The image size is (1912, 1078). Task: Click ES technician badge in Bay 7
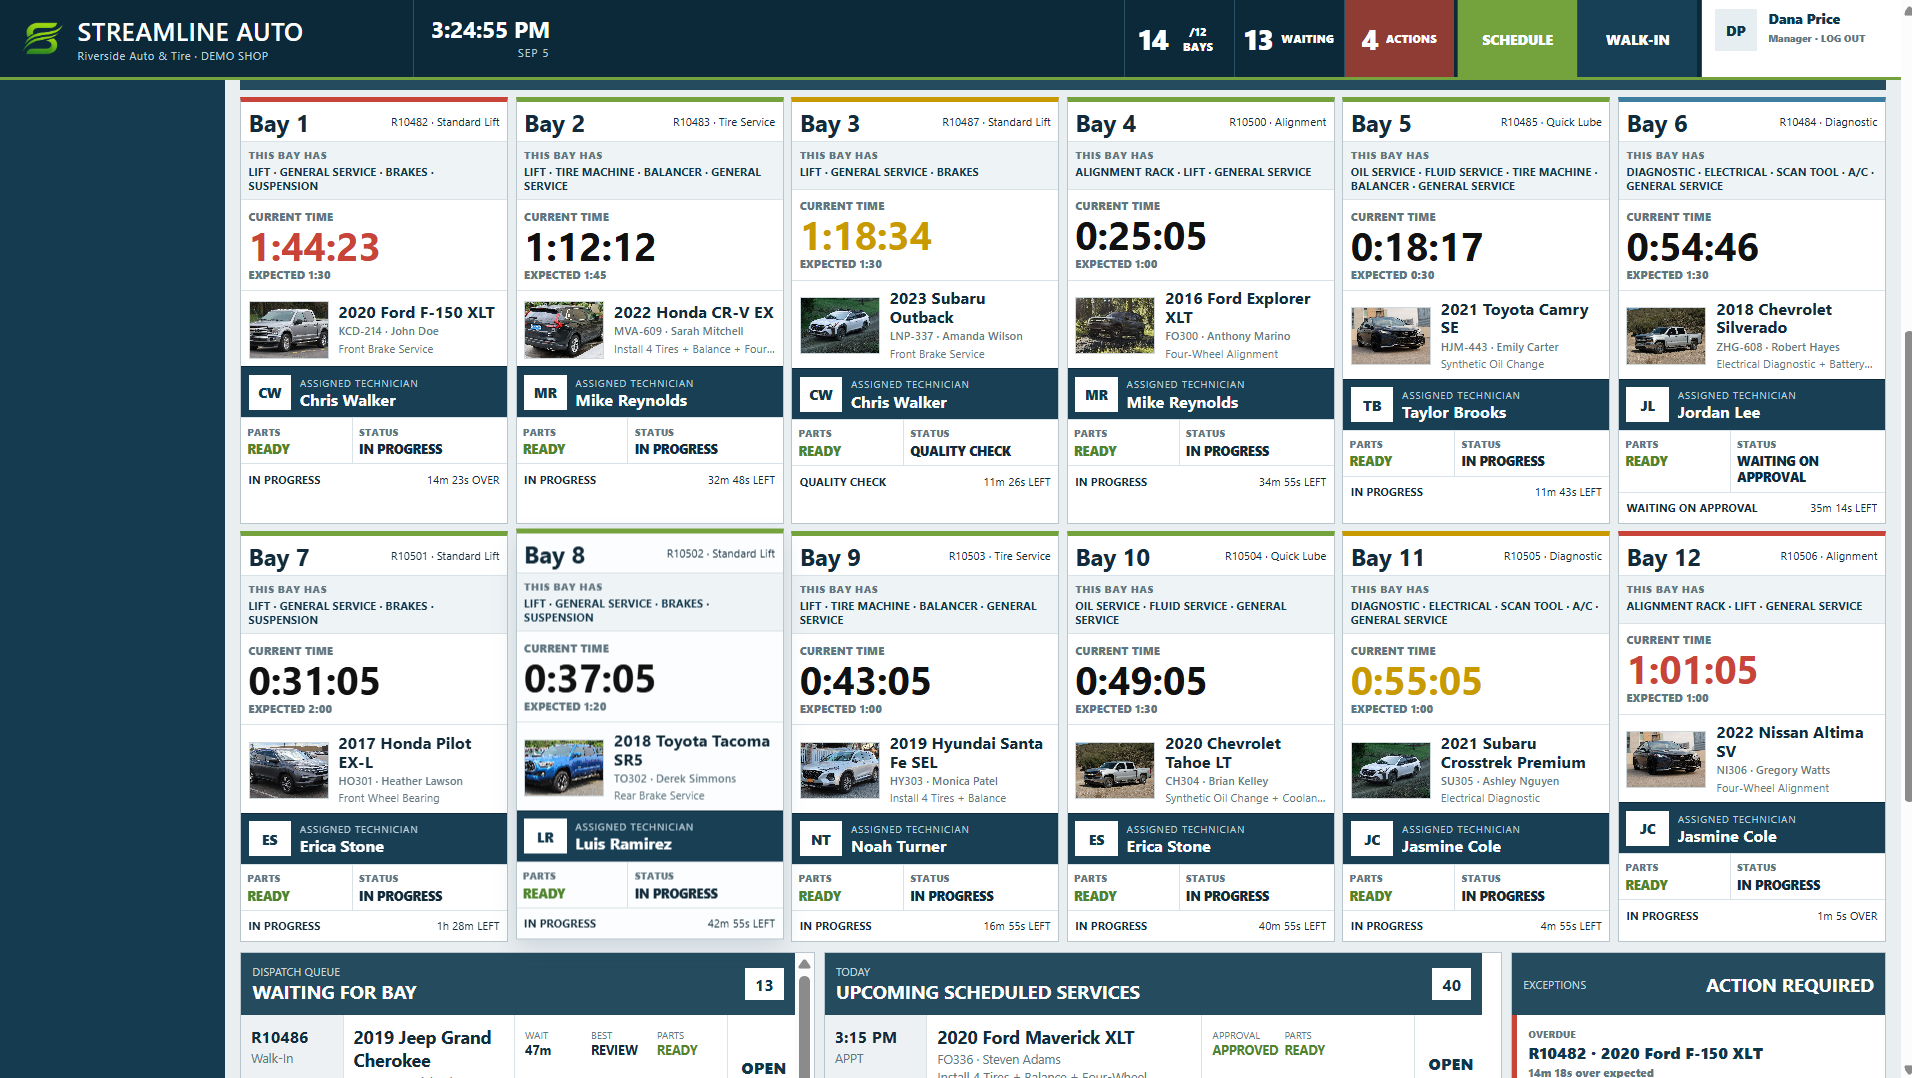(x=270, y=839)
